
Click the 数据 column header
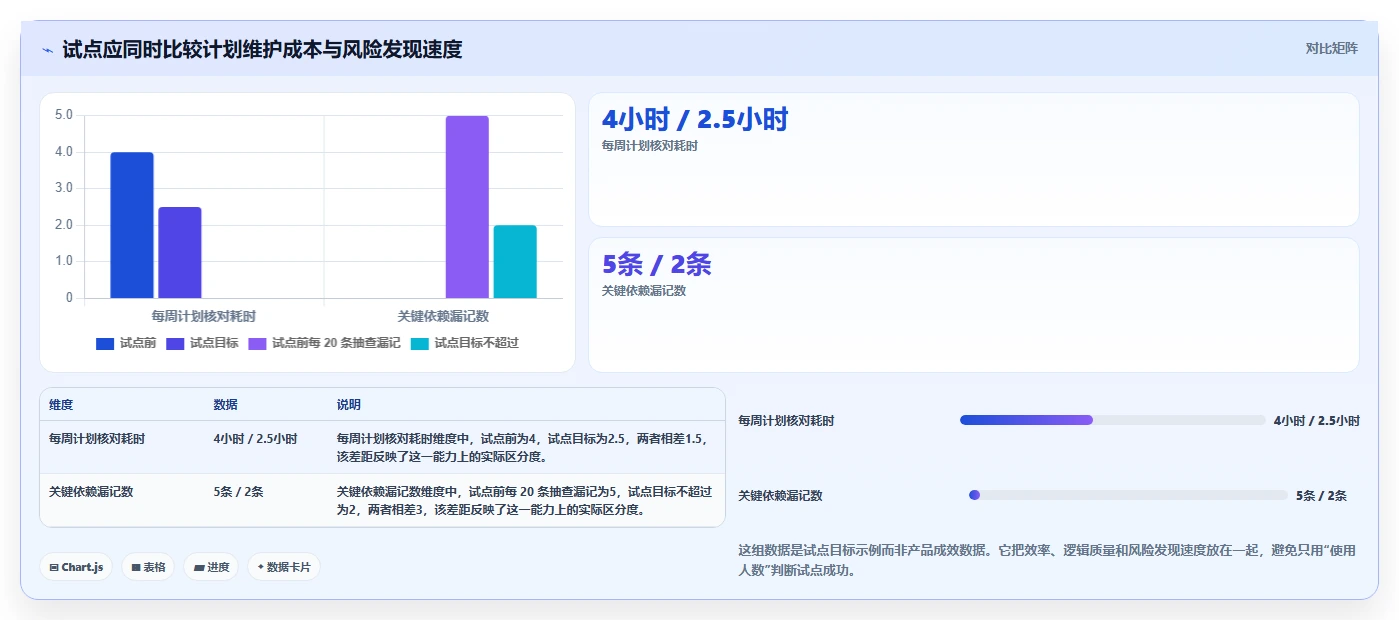[225, 405]
